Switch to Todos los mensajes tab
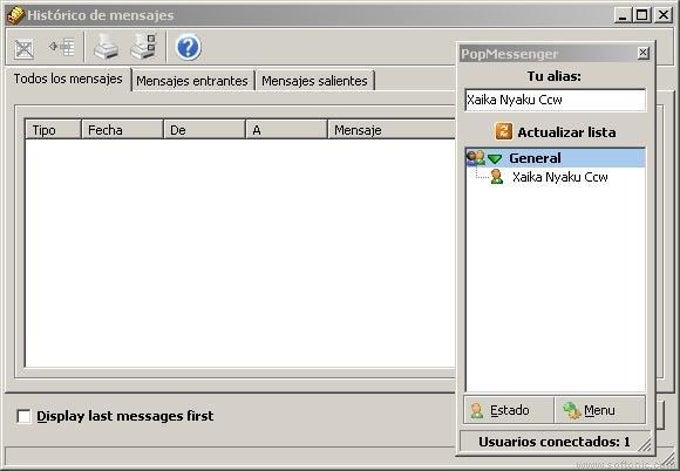680x471 pixels. [x=68, y=79]
